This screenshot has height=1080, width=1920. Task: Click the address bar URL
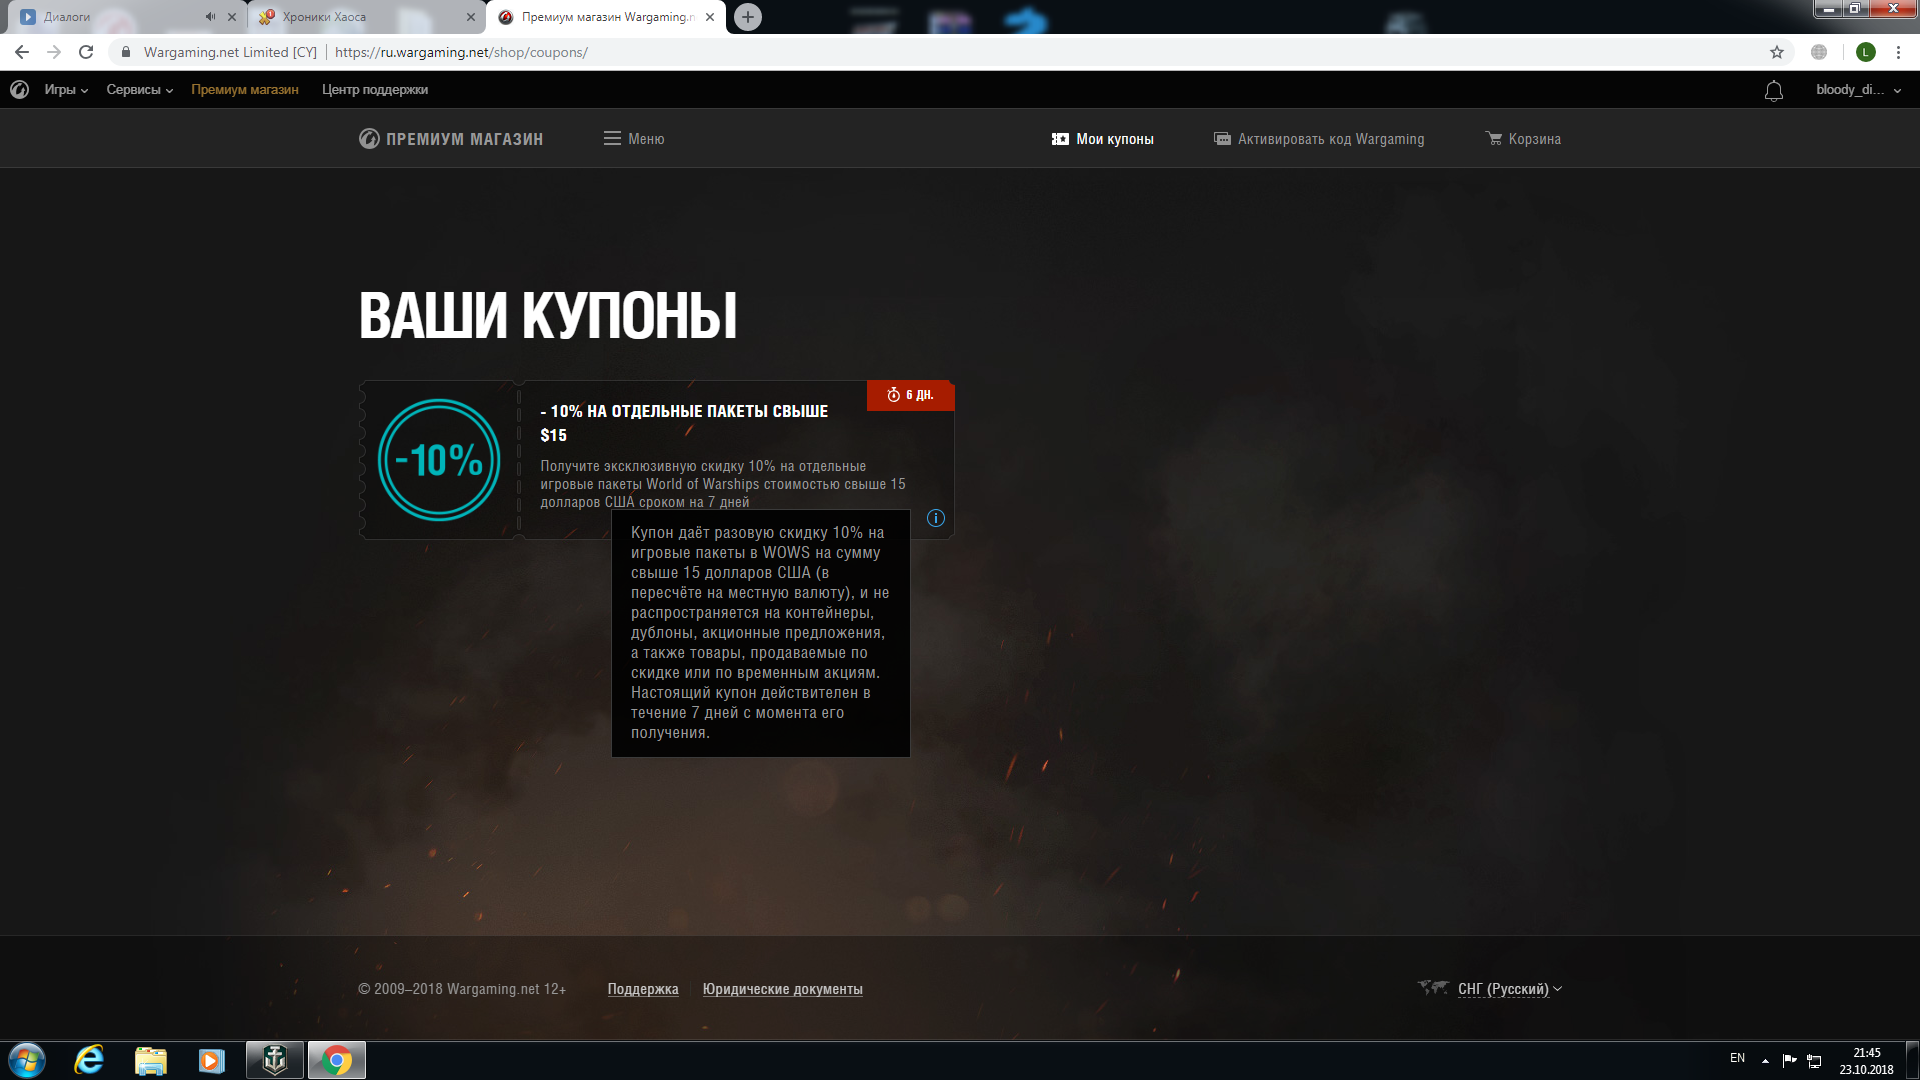(x=461, y=52)
